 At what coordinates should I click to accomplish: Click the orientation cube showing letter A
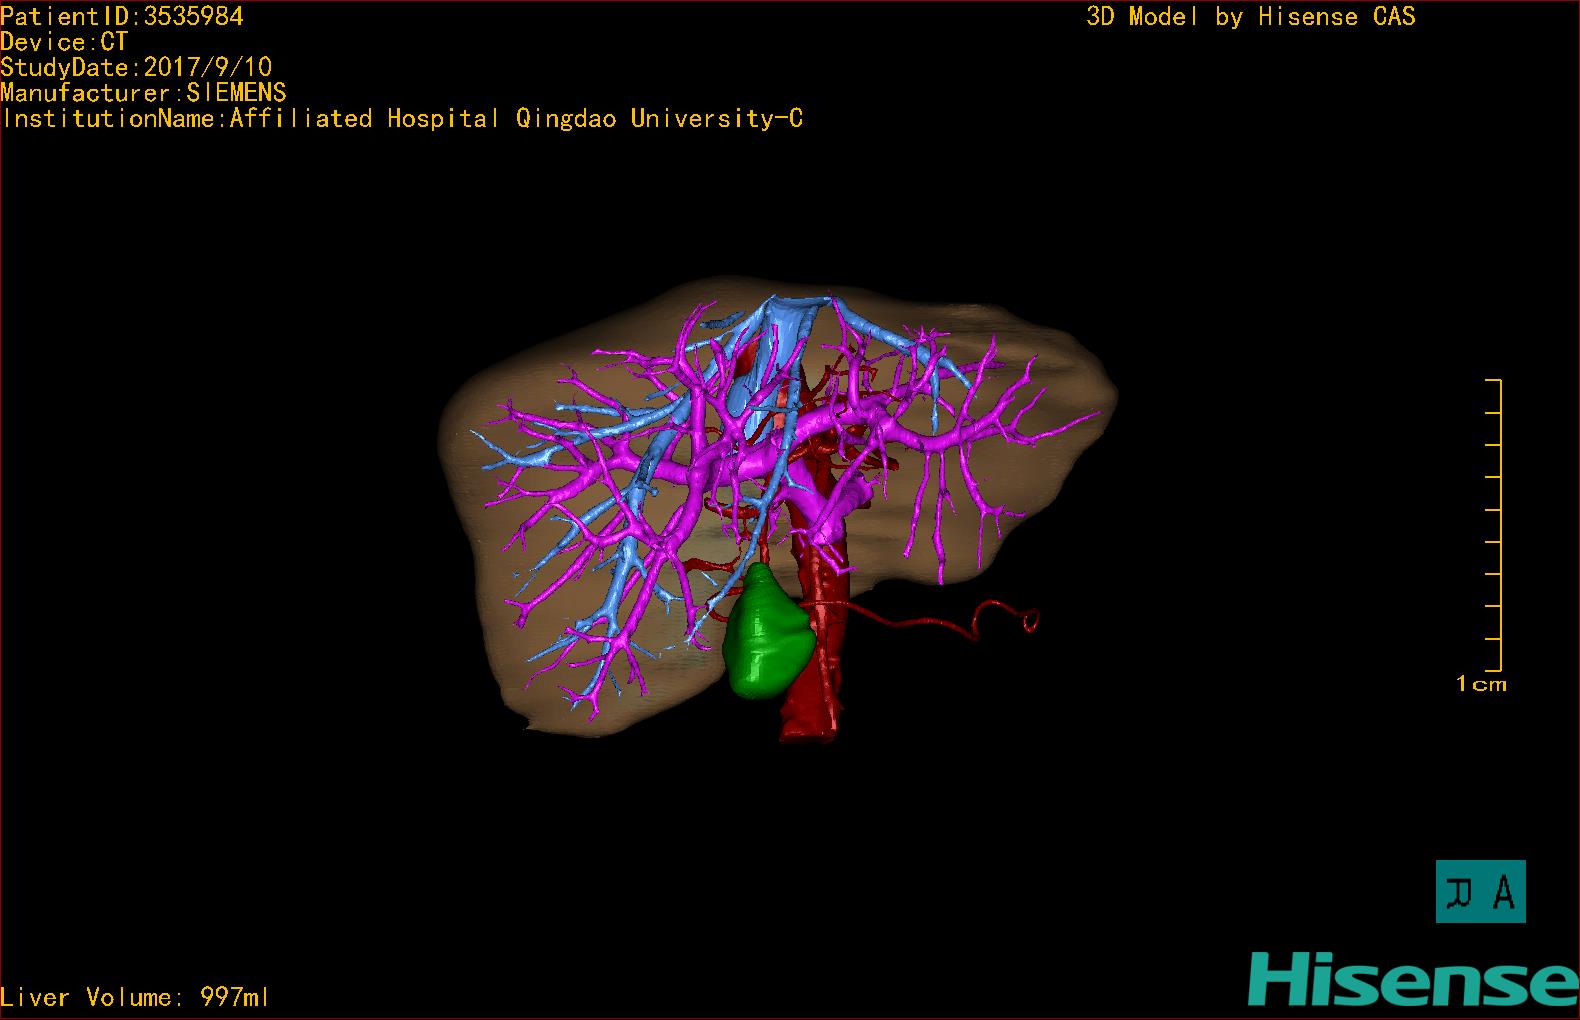pos(1480,891)
